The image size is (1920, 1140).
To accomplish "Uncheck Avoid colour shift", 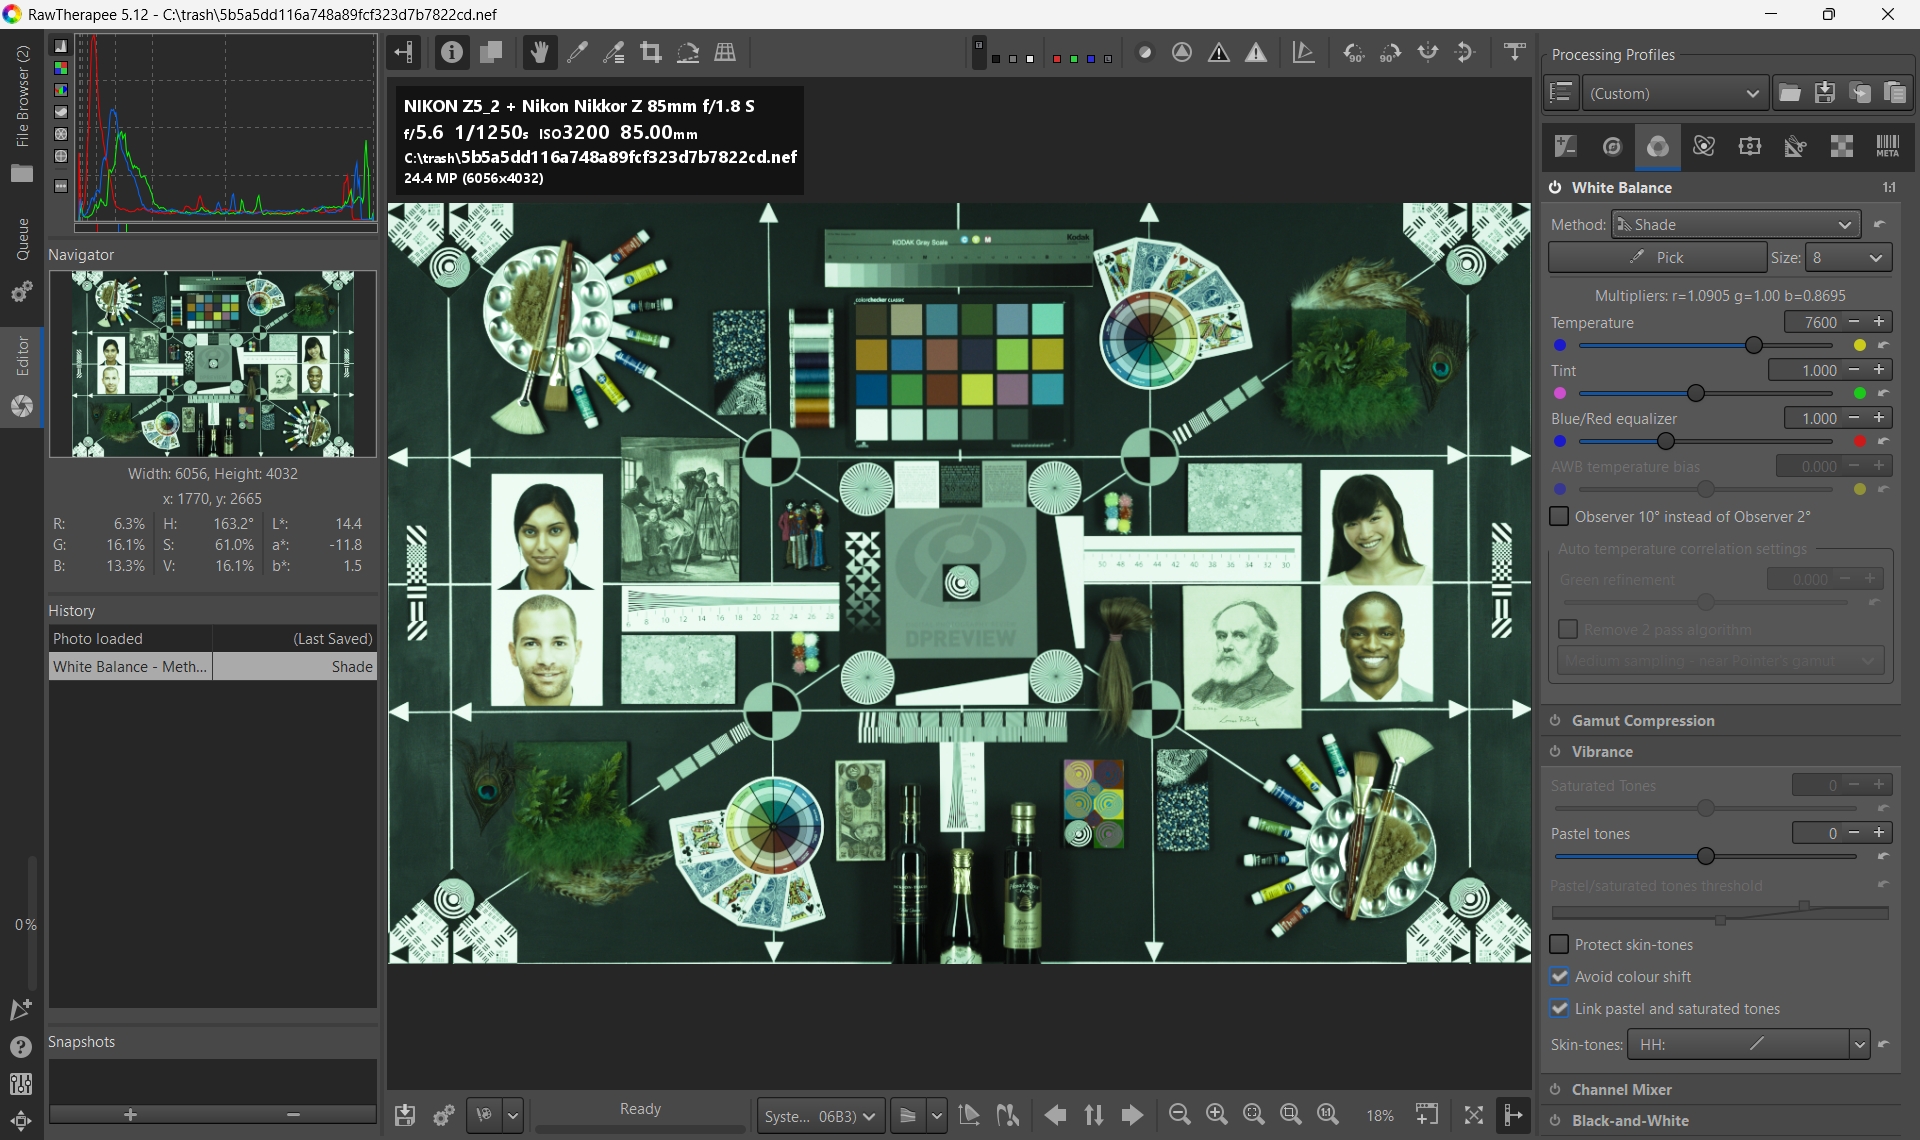I will (1559, 977).
